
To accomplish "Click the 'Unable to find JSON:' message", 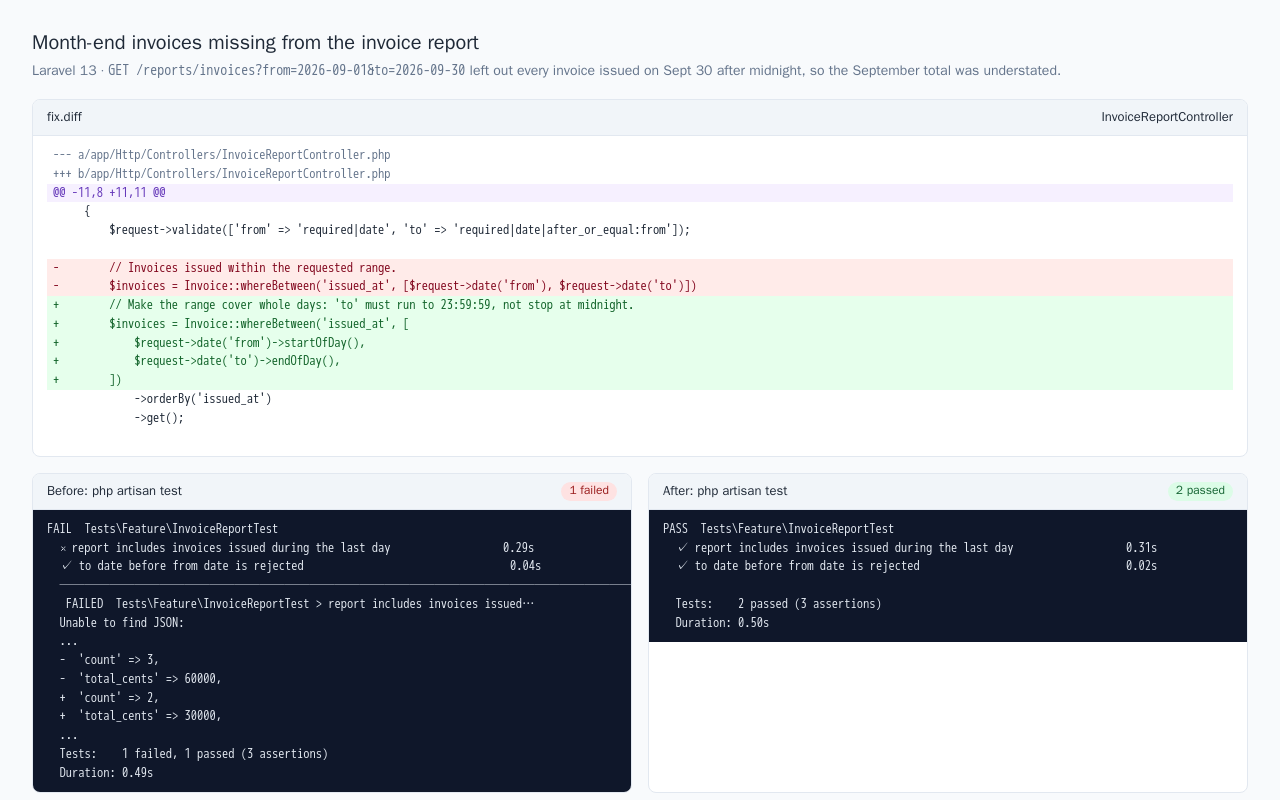I will pyautogui.click(x=122, y=623).
